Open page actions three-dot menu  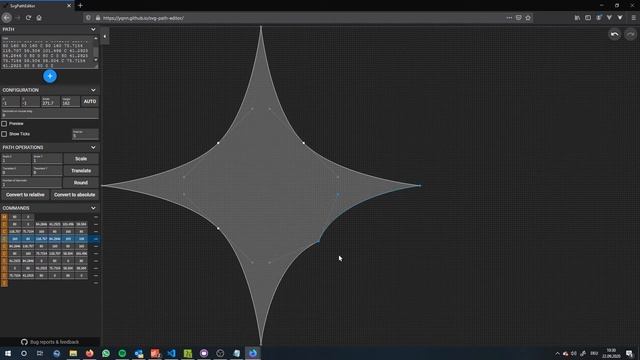point(509,18)
